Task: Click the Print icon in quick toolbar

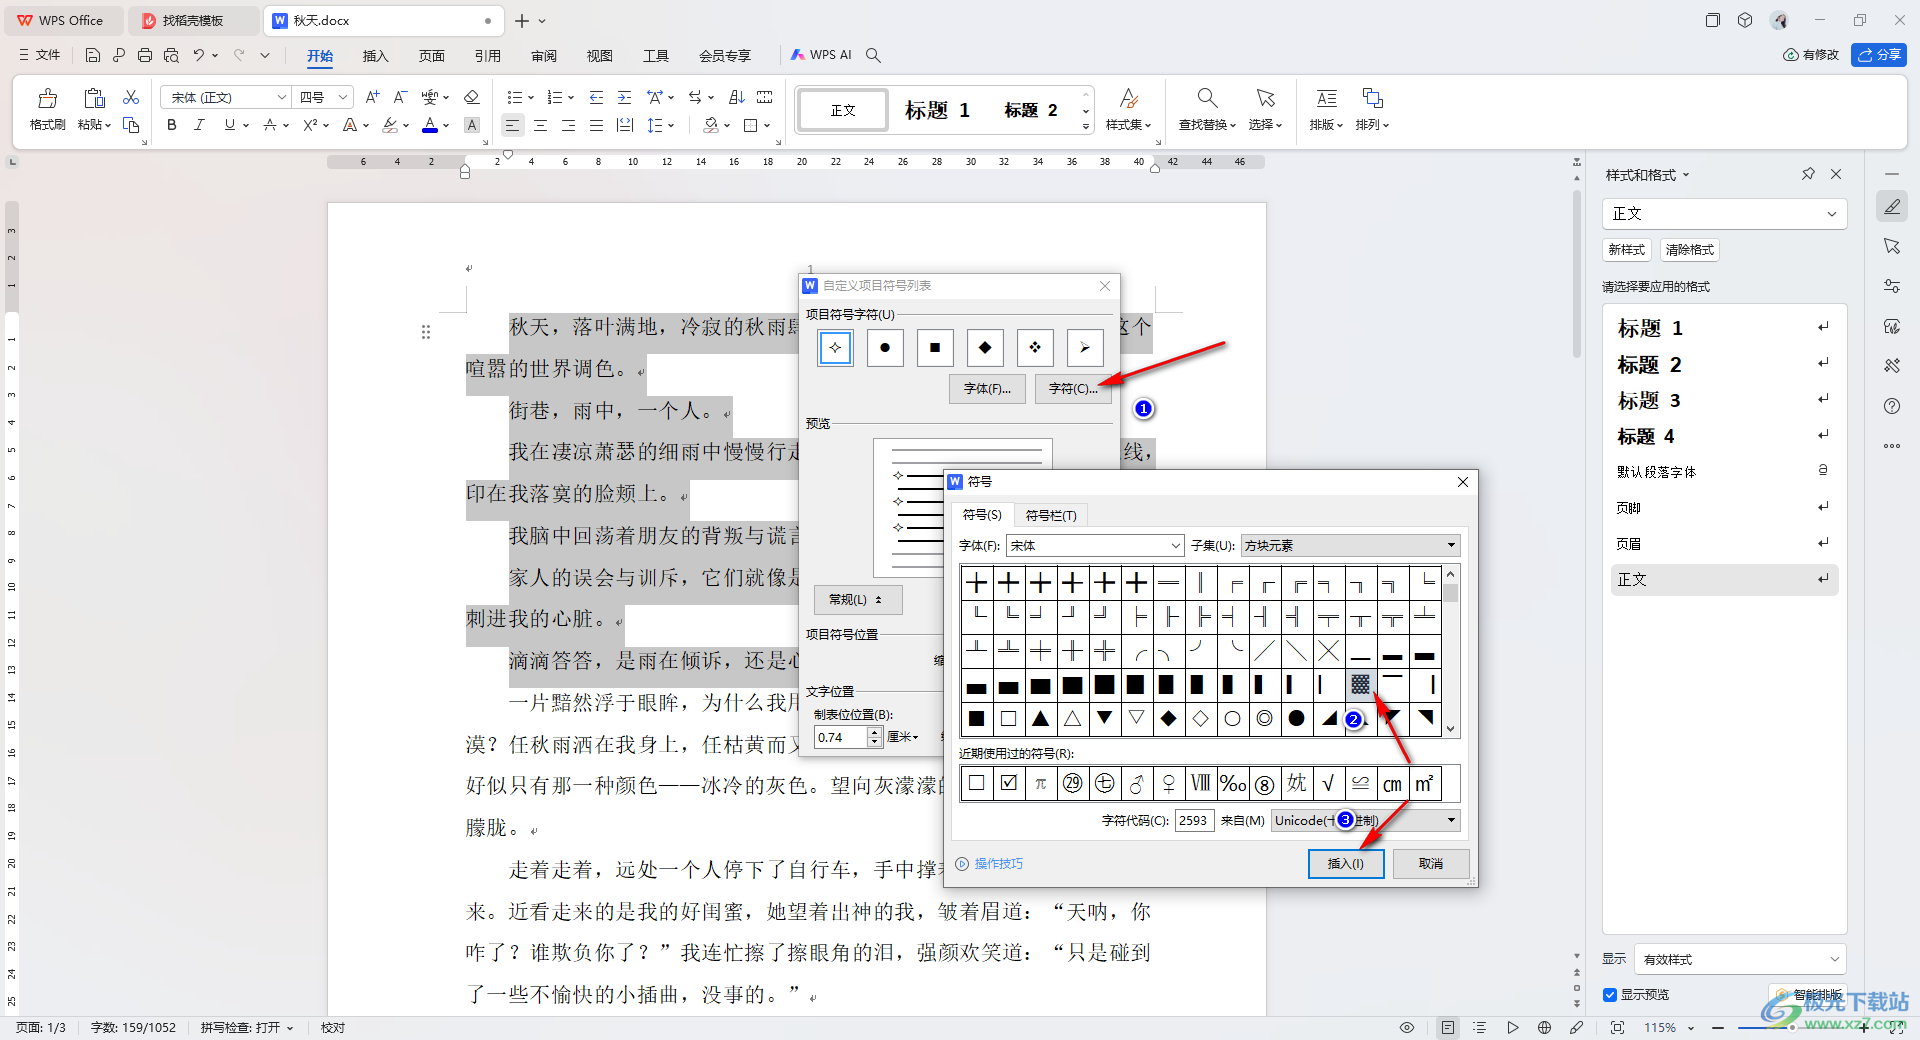Action: (x=145, y=55)
